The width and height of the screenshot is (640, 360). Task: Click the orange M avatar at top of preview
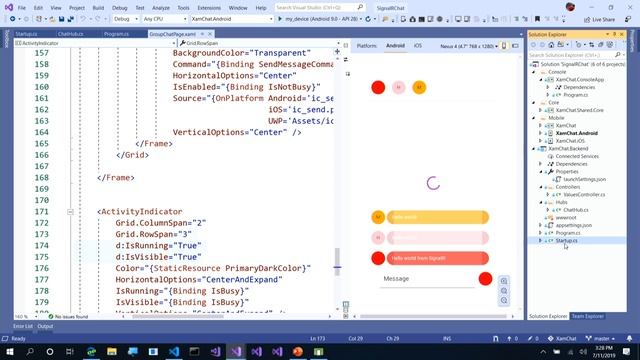coord(419,87)
